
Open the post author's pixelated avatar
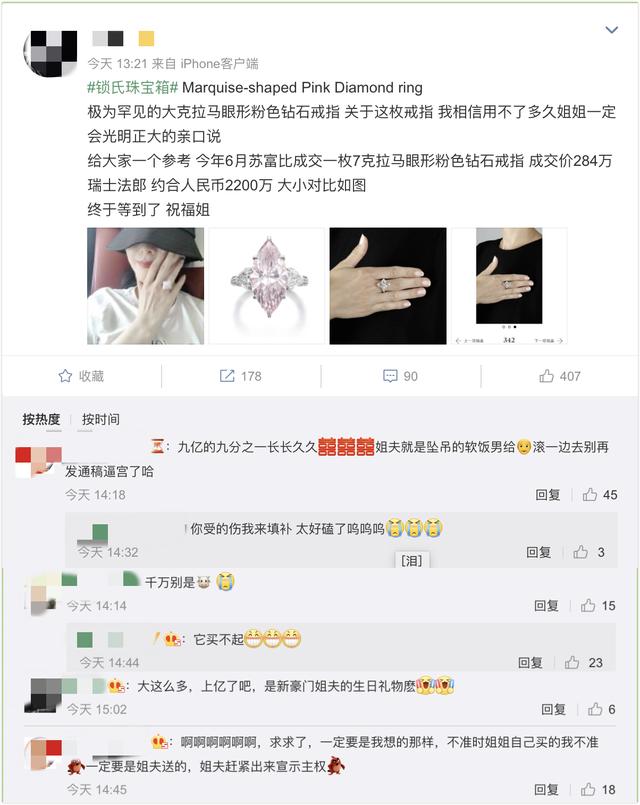pos(50,54)
